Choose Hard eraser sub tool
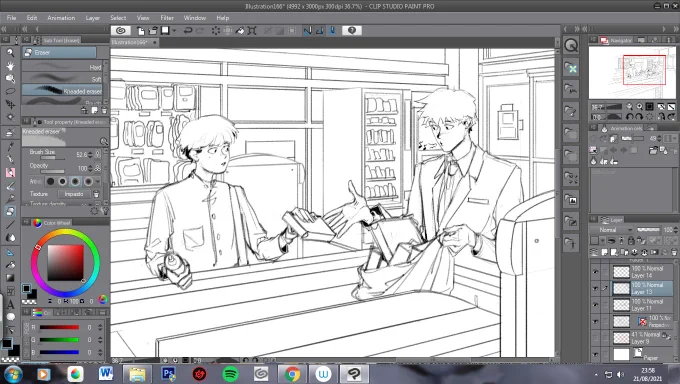680x384 pixels. click(62, 67)
